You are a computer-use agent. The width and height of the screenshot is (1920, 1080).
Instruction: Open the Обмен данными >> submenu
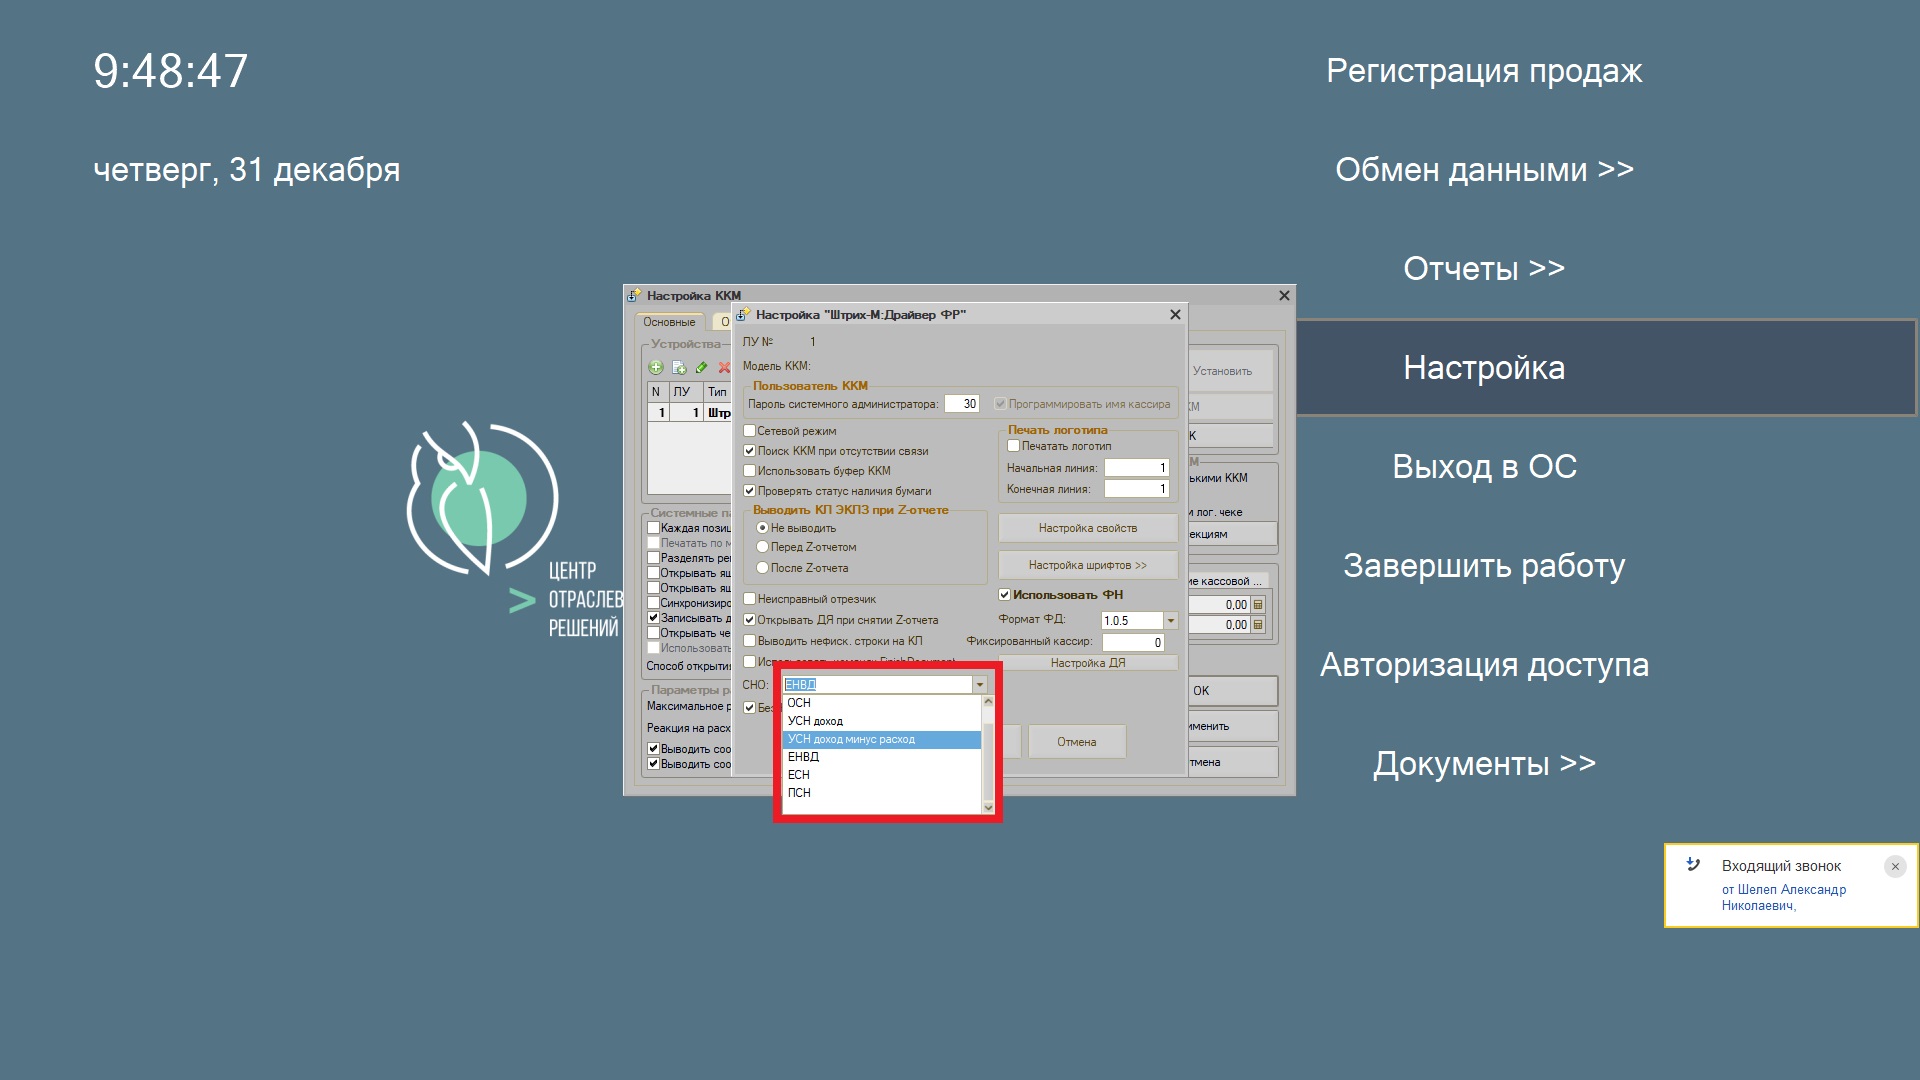[1484, 170]
